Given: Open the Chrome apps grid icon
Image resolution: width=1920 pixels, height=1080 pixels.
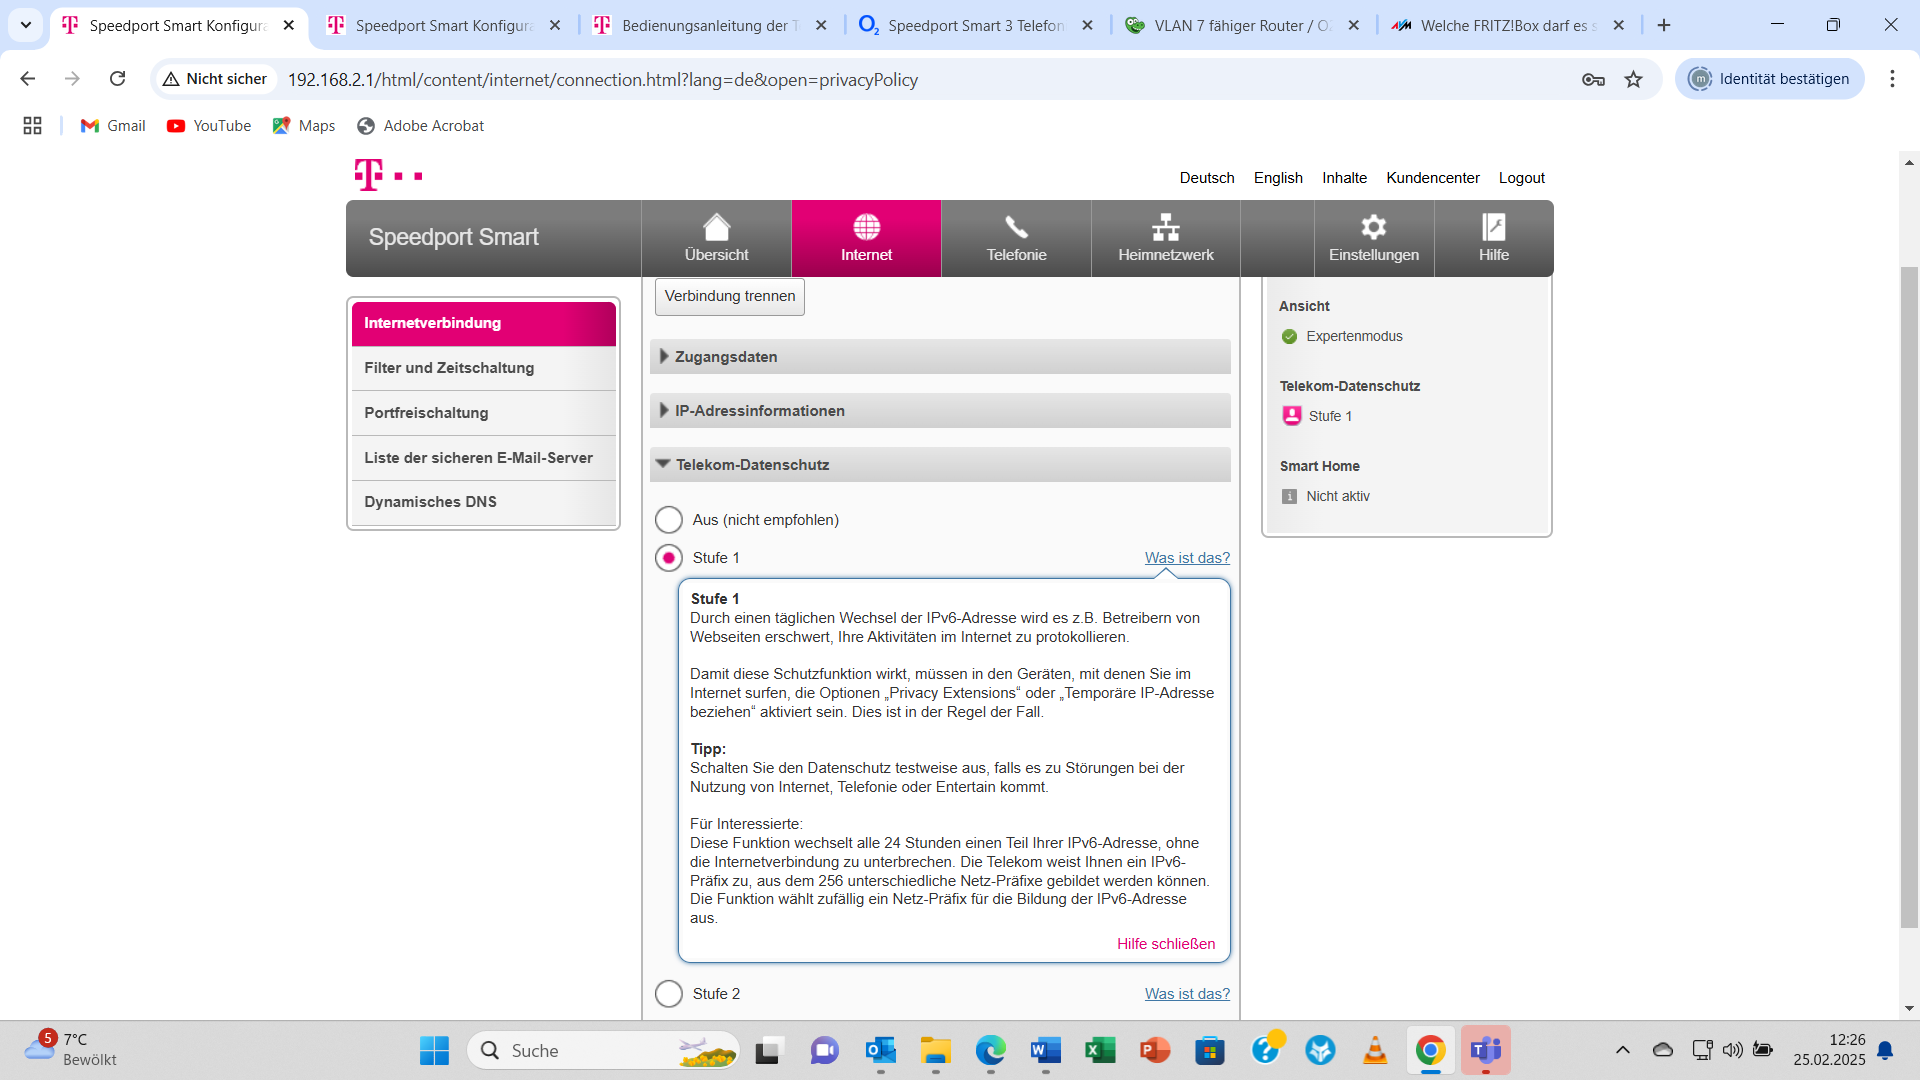Looking at the screenshot, I should pos(32,126).
